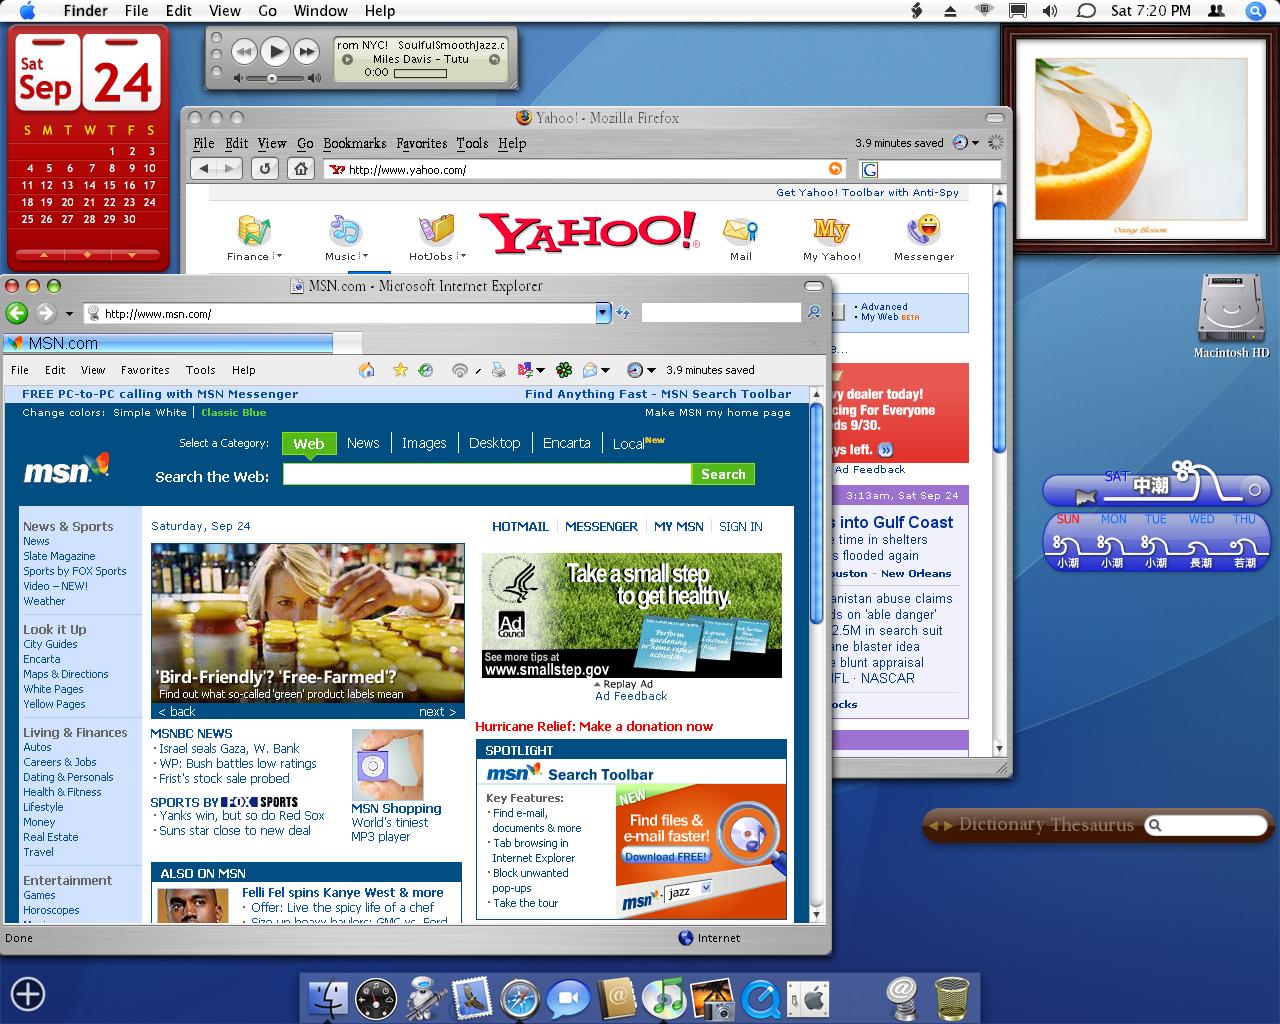Open iChat from the Dock
Screen dimensions: 1280x1024
point(567,998)
